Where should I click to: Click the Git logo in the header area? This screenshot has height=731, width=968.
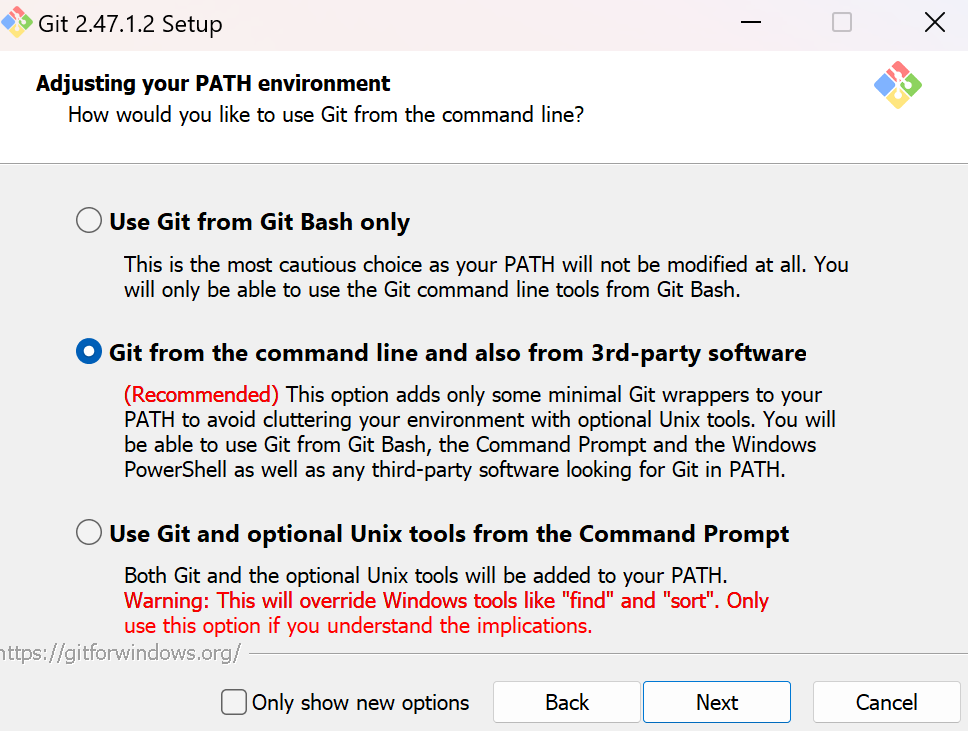(898, 85)
